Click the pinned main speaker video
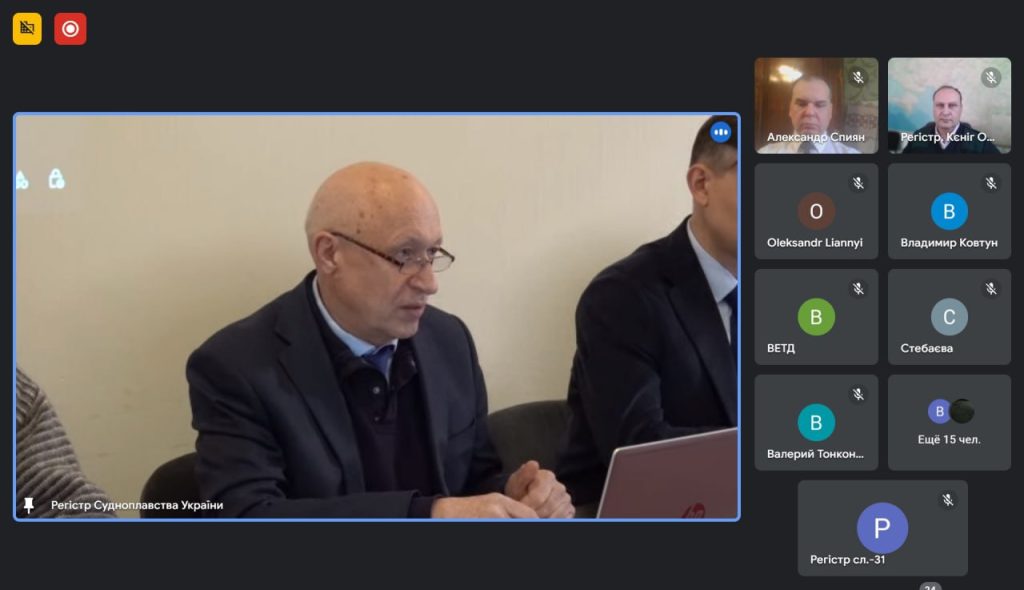Viewport: 1024px width, 590px height. pos(377,317)
